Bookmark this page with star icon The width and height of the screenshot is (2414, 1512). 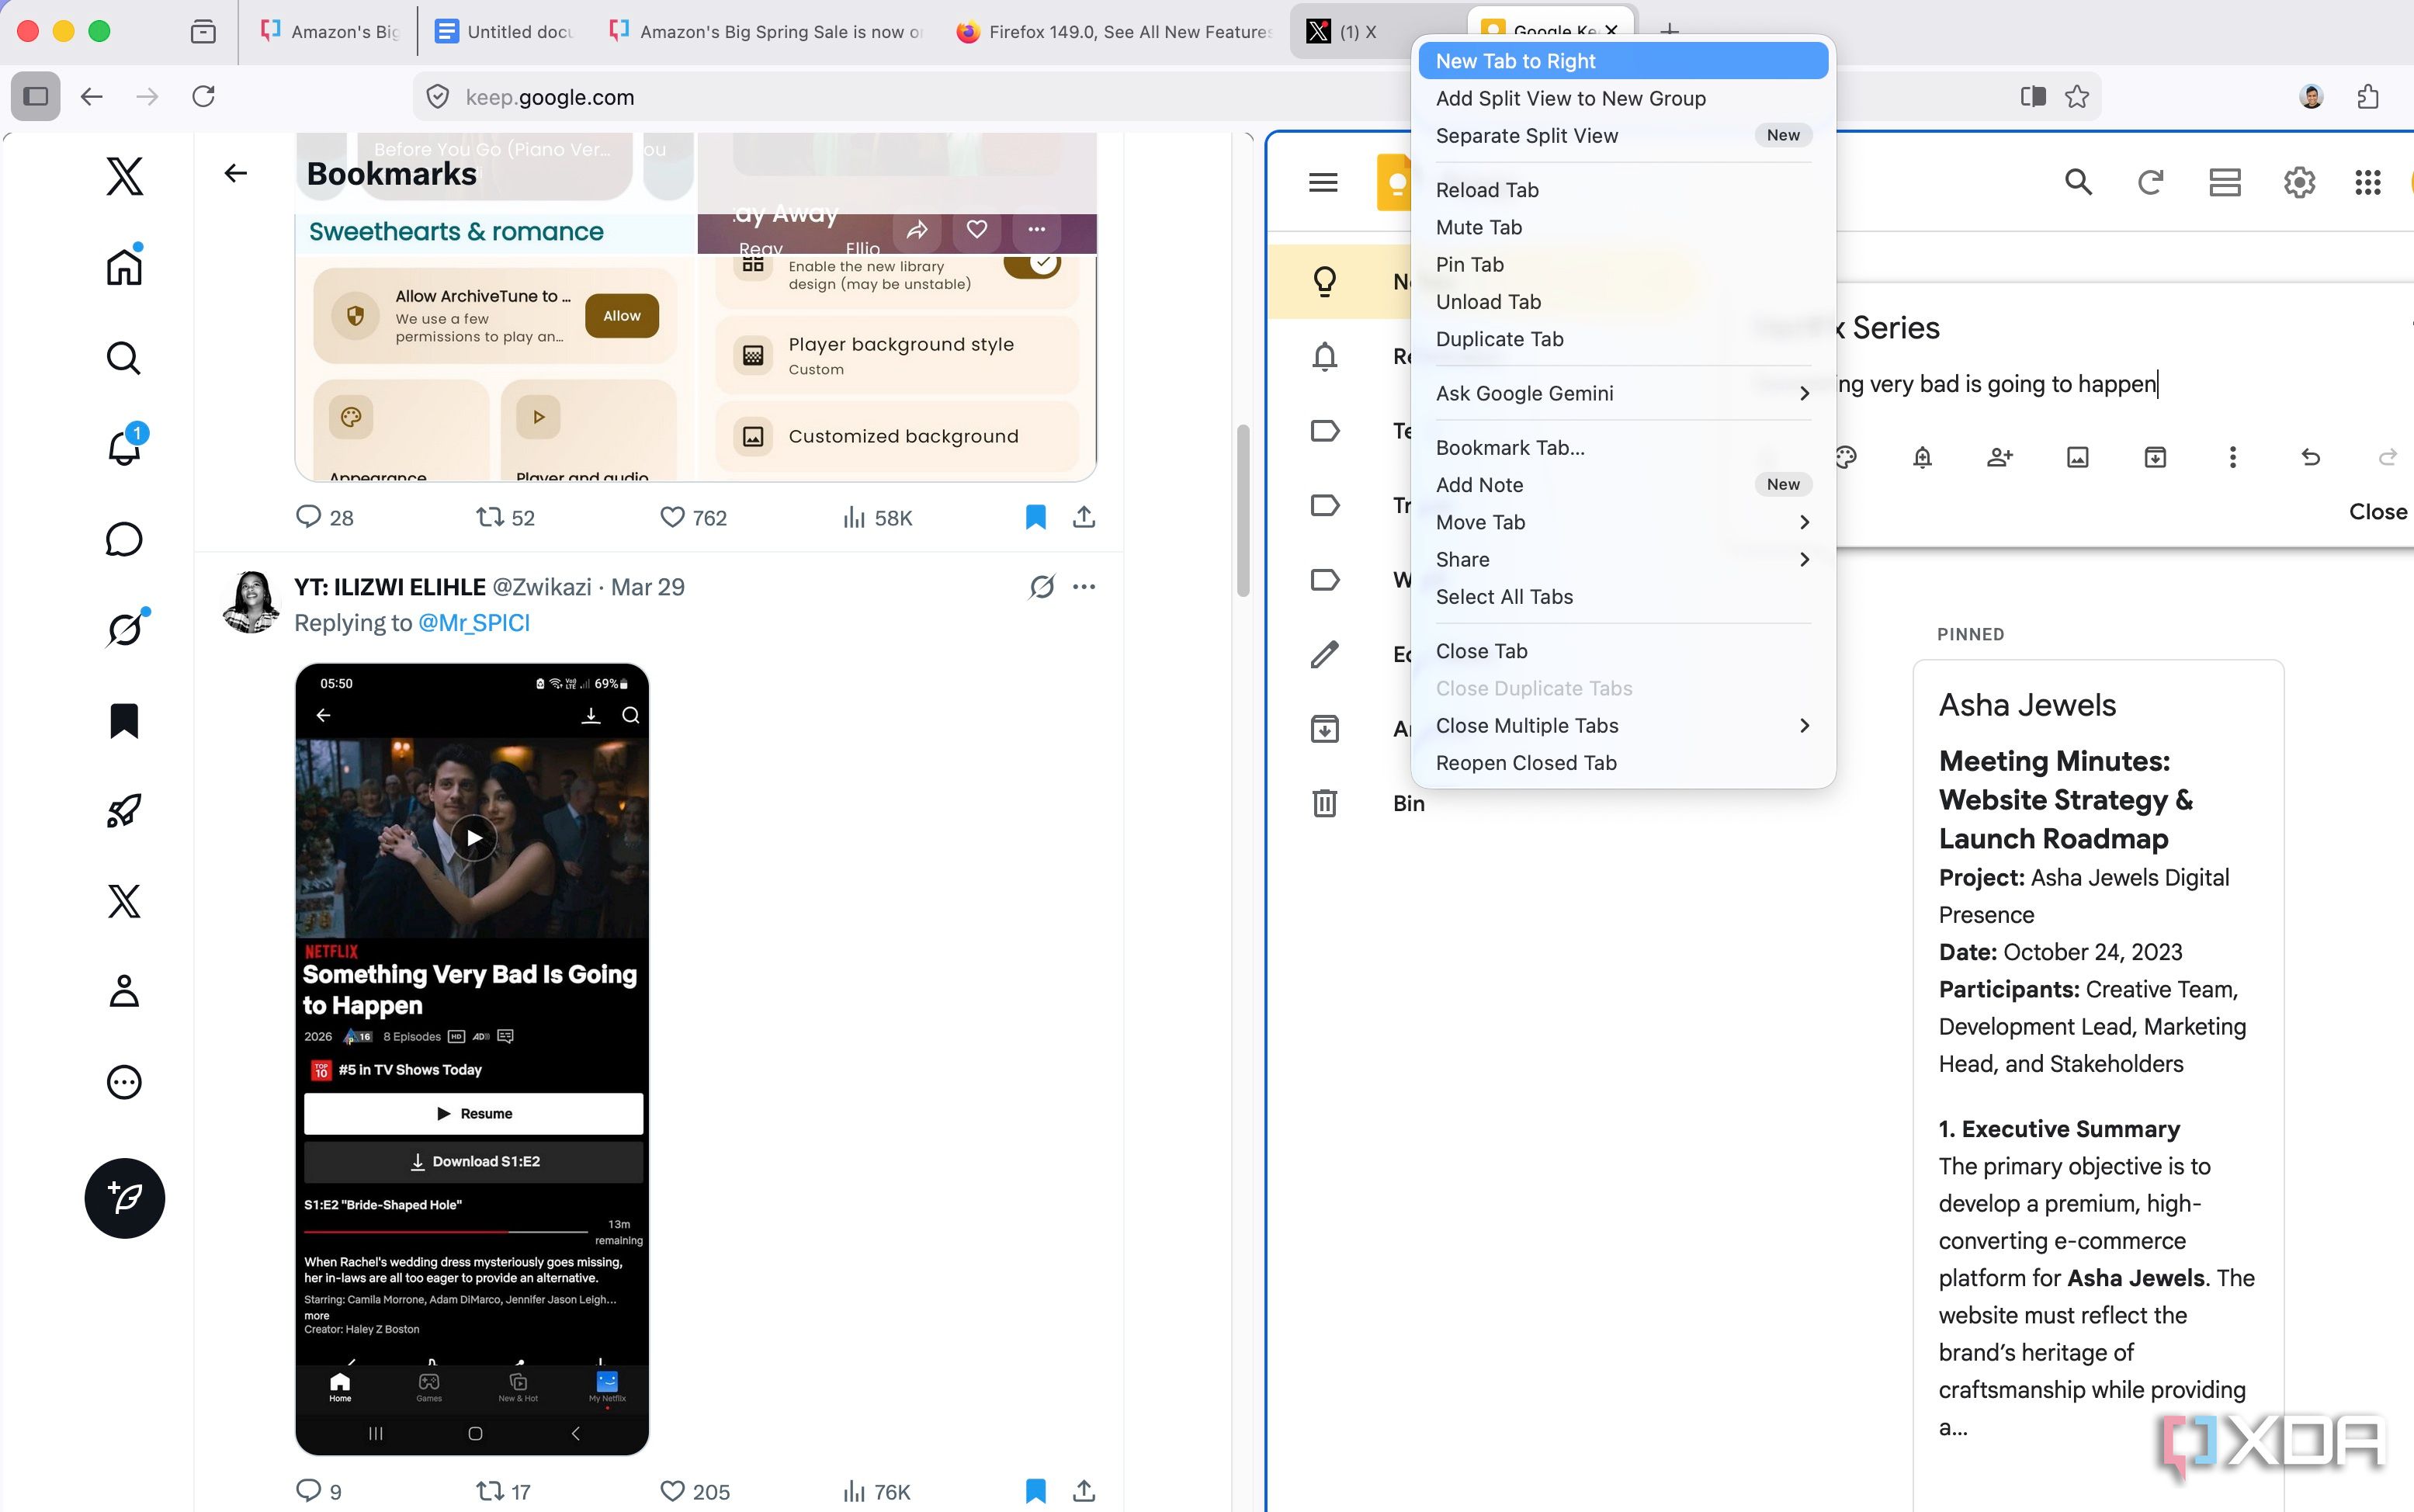pos(2077,96)
